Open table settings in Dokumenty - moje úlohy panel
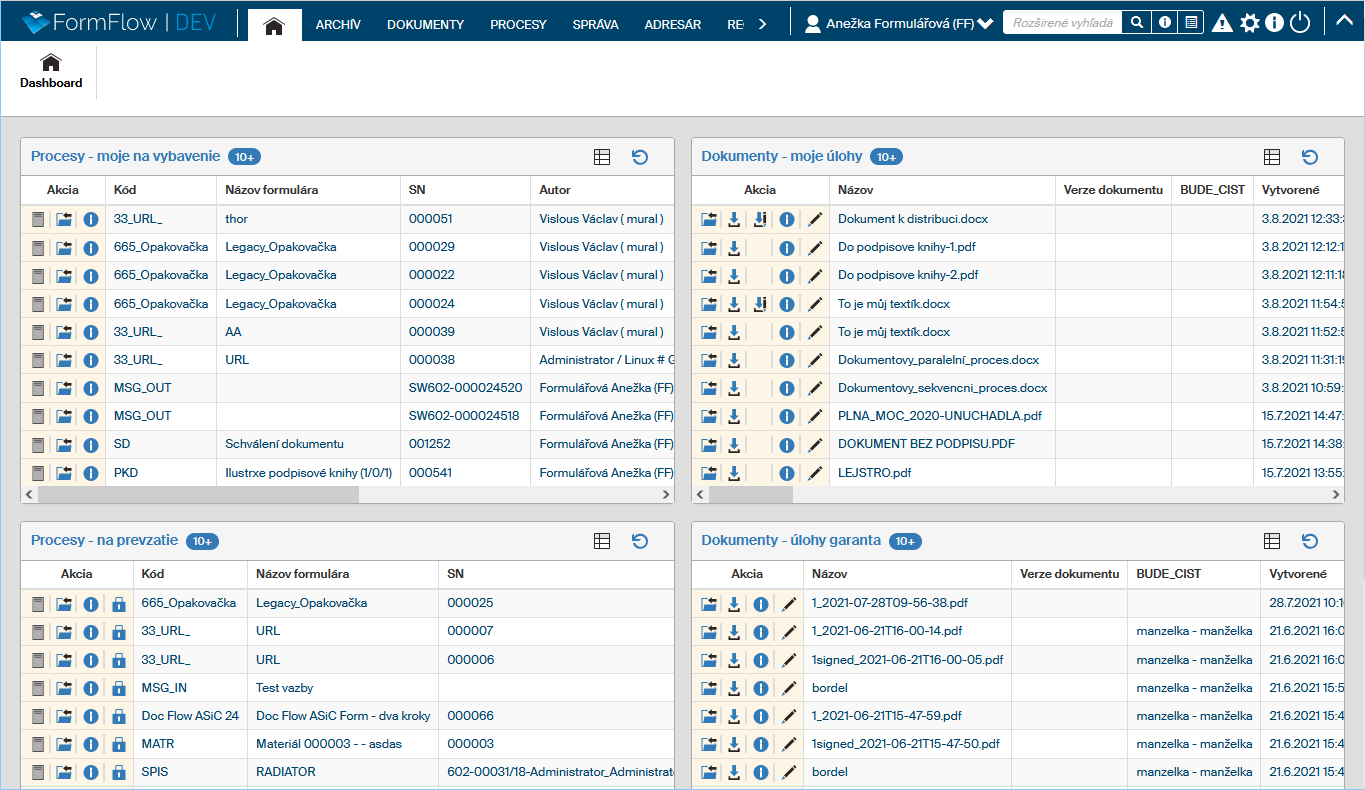1365x790 pixels. pyautogui.click(x=1272, y=157)
